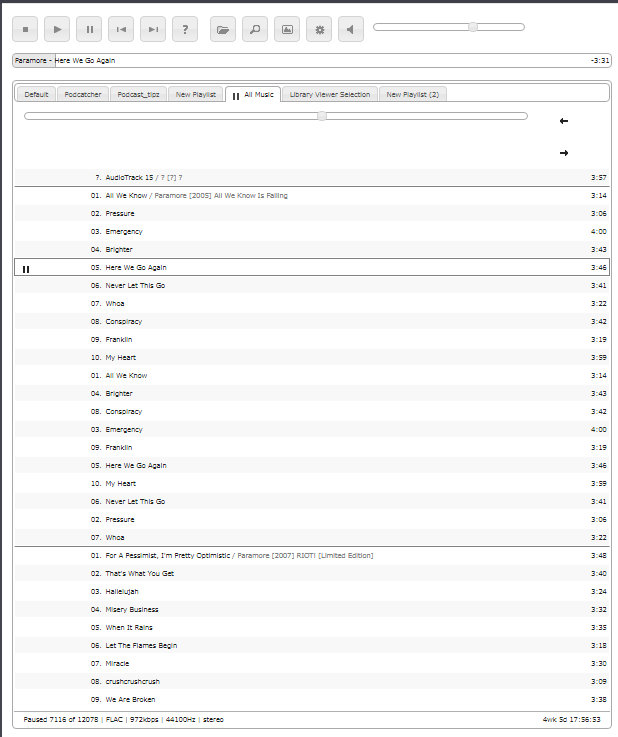Viewport: 618px width, 737px height.
Task: Open the image/album art button
Action: tap(287, 29)
